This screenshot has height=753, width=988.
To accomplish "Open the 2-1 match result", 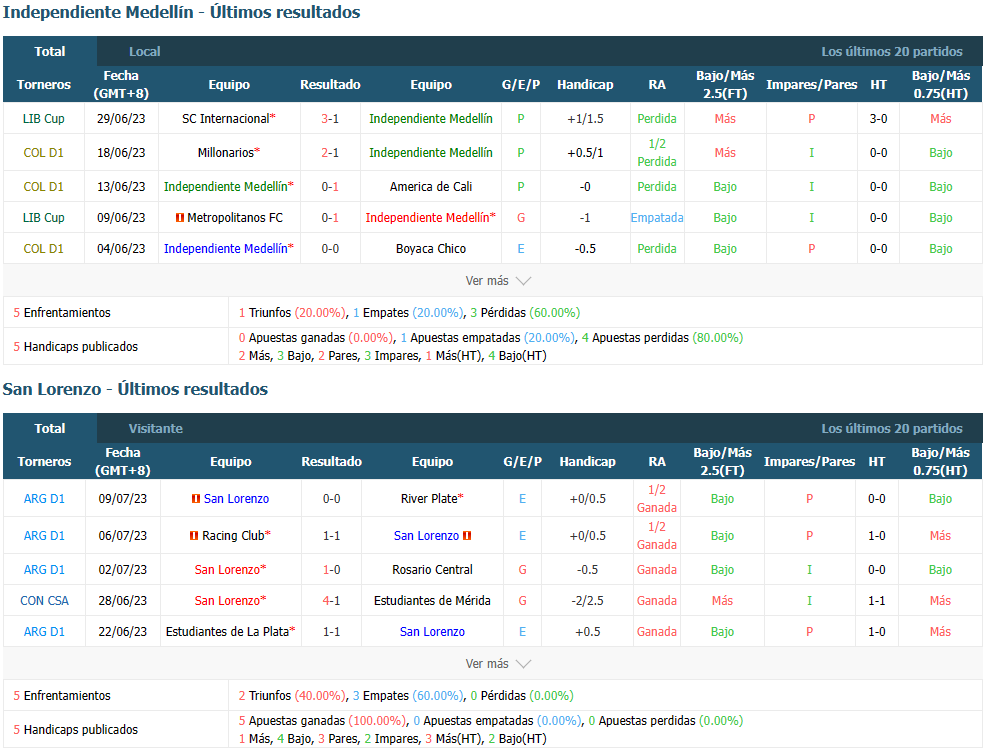I will coord(330,153).
